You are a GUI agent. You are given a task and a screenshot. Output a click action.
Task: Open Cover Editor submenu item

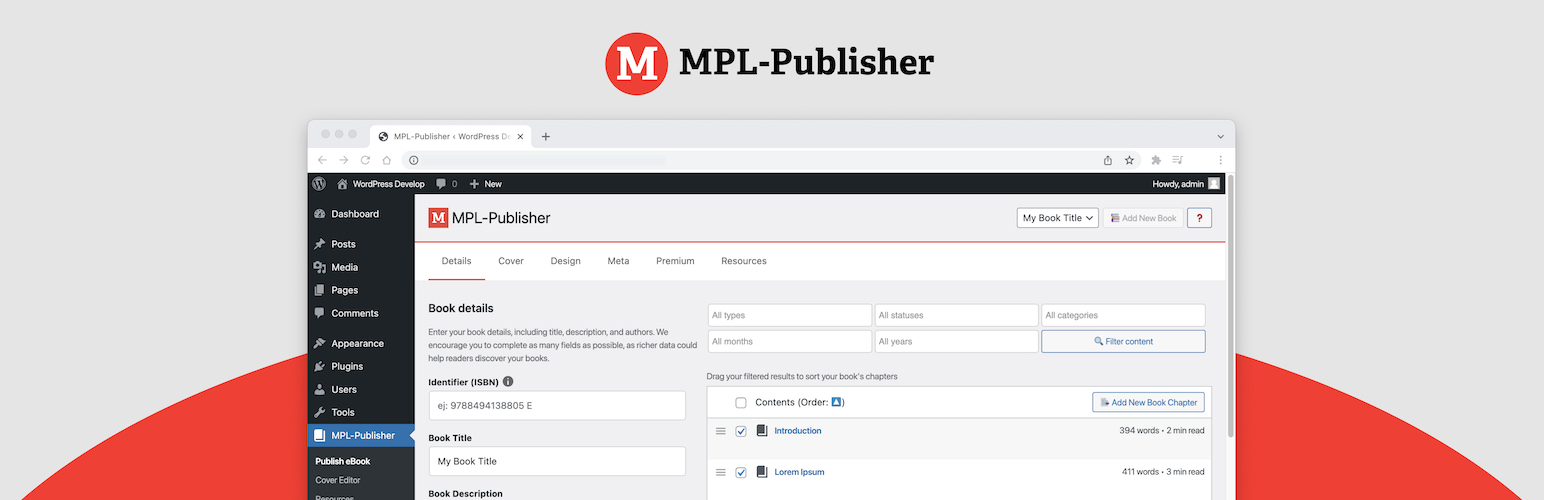point(339,480)
